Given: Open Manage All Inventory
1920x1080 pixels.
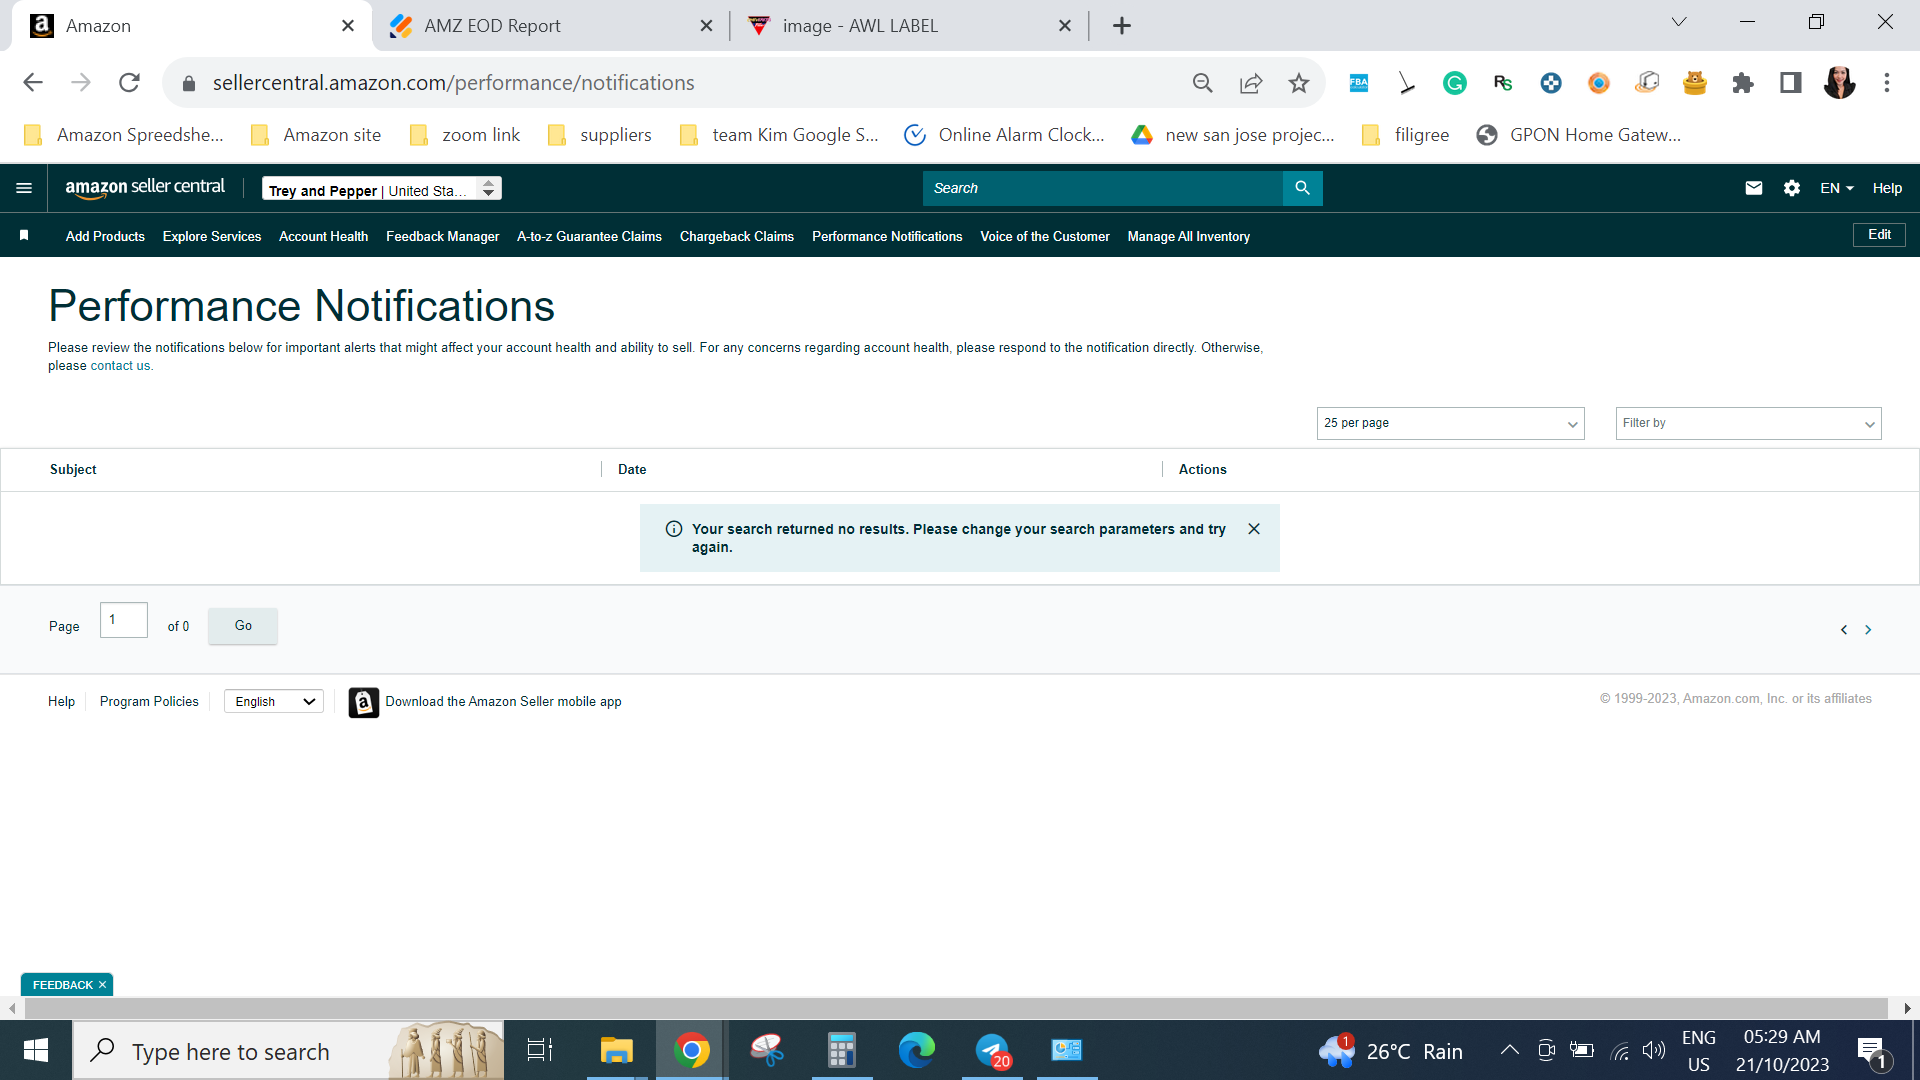Looking at the screenshot, I should pos(1189,237).
